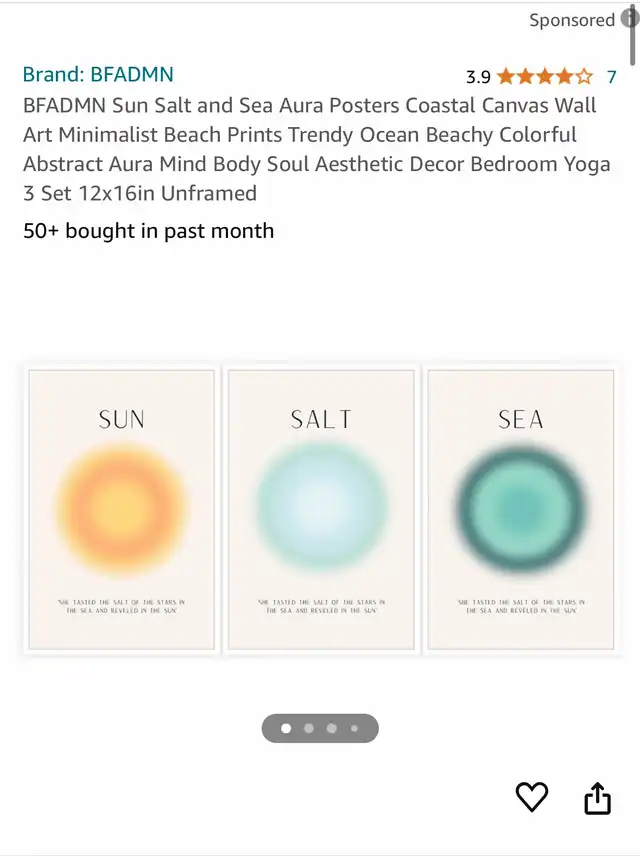This screenshot has height=856, width=640.
Task: Select the fourth small carousel dot
Action: tap(354, 728)
